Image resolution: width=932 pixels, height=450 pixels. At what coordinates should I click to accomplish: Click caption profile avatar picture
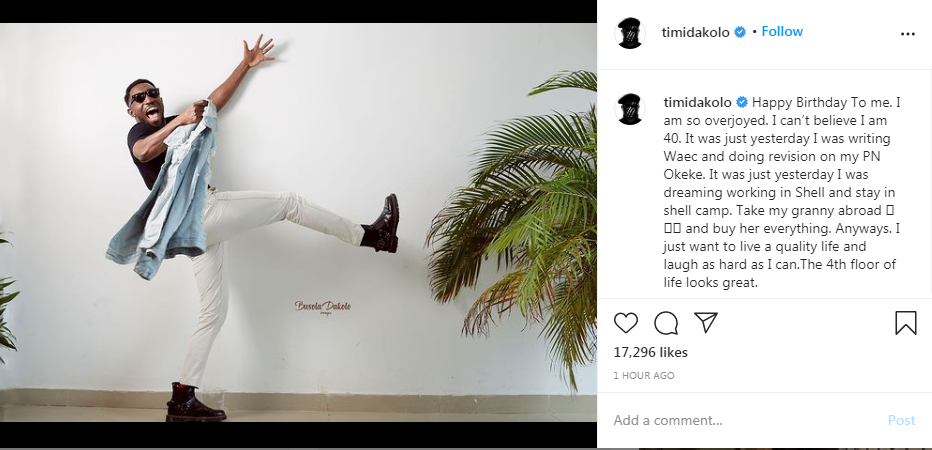[x=629, y=109]
